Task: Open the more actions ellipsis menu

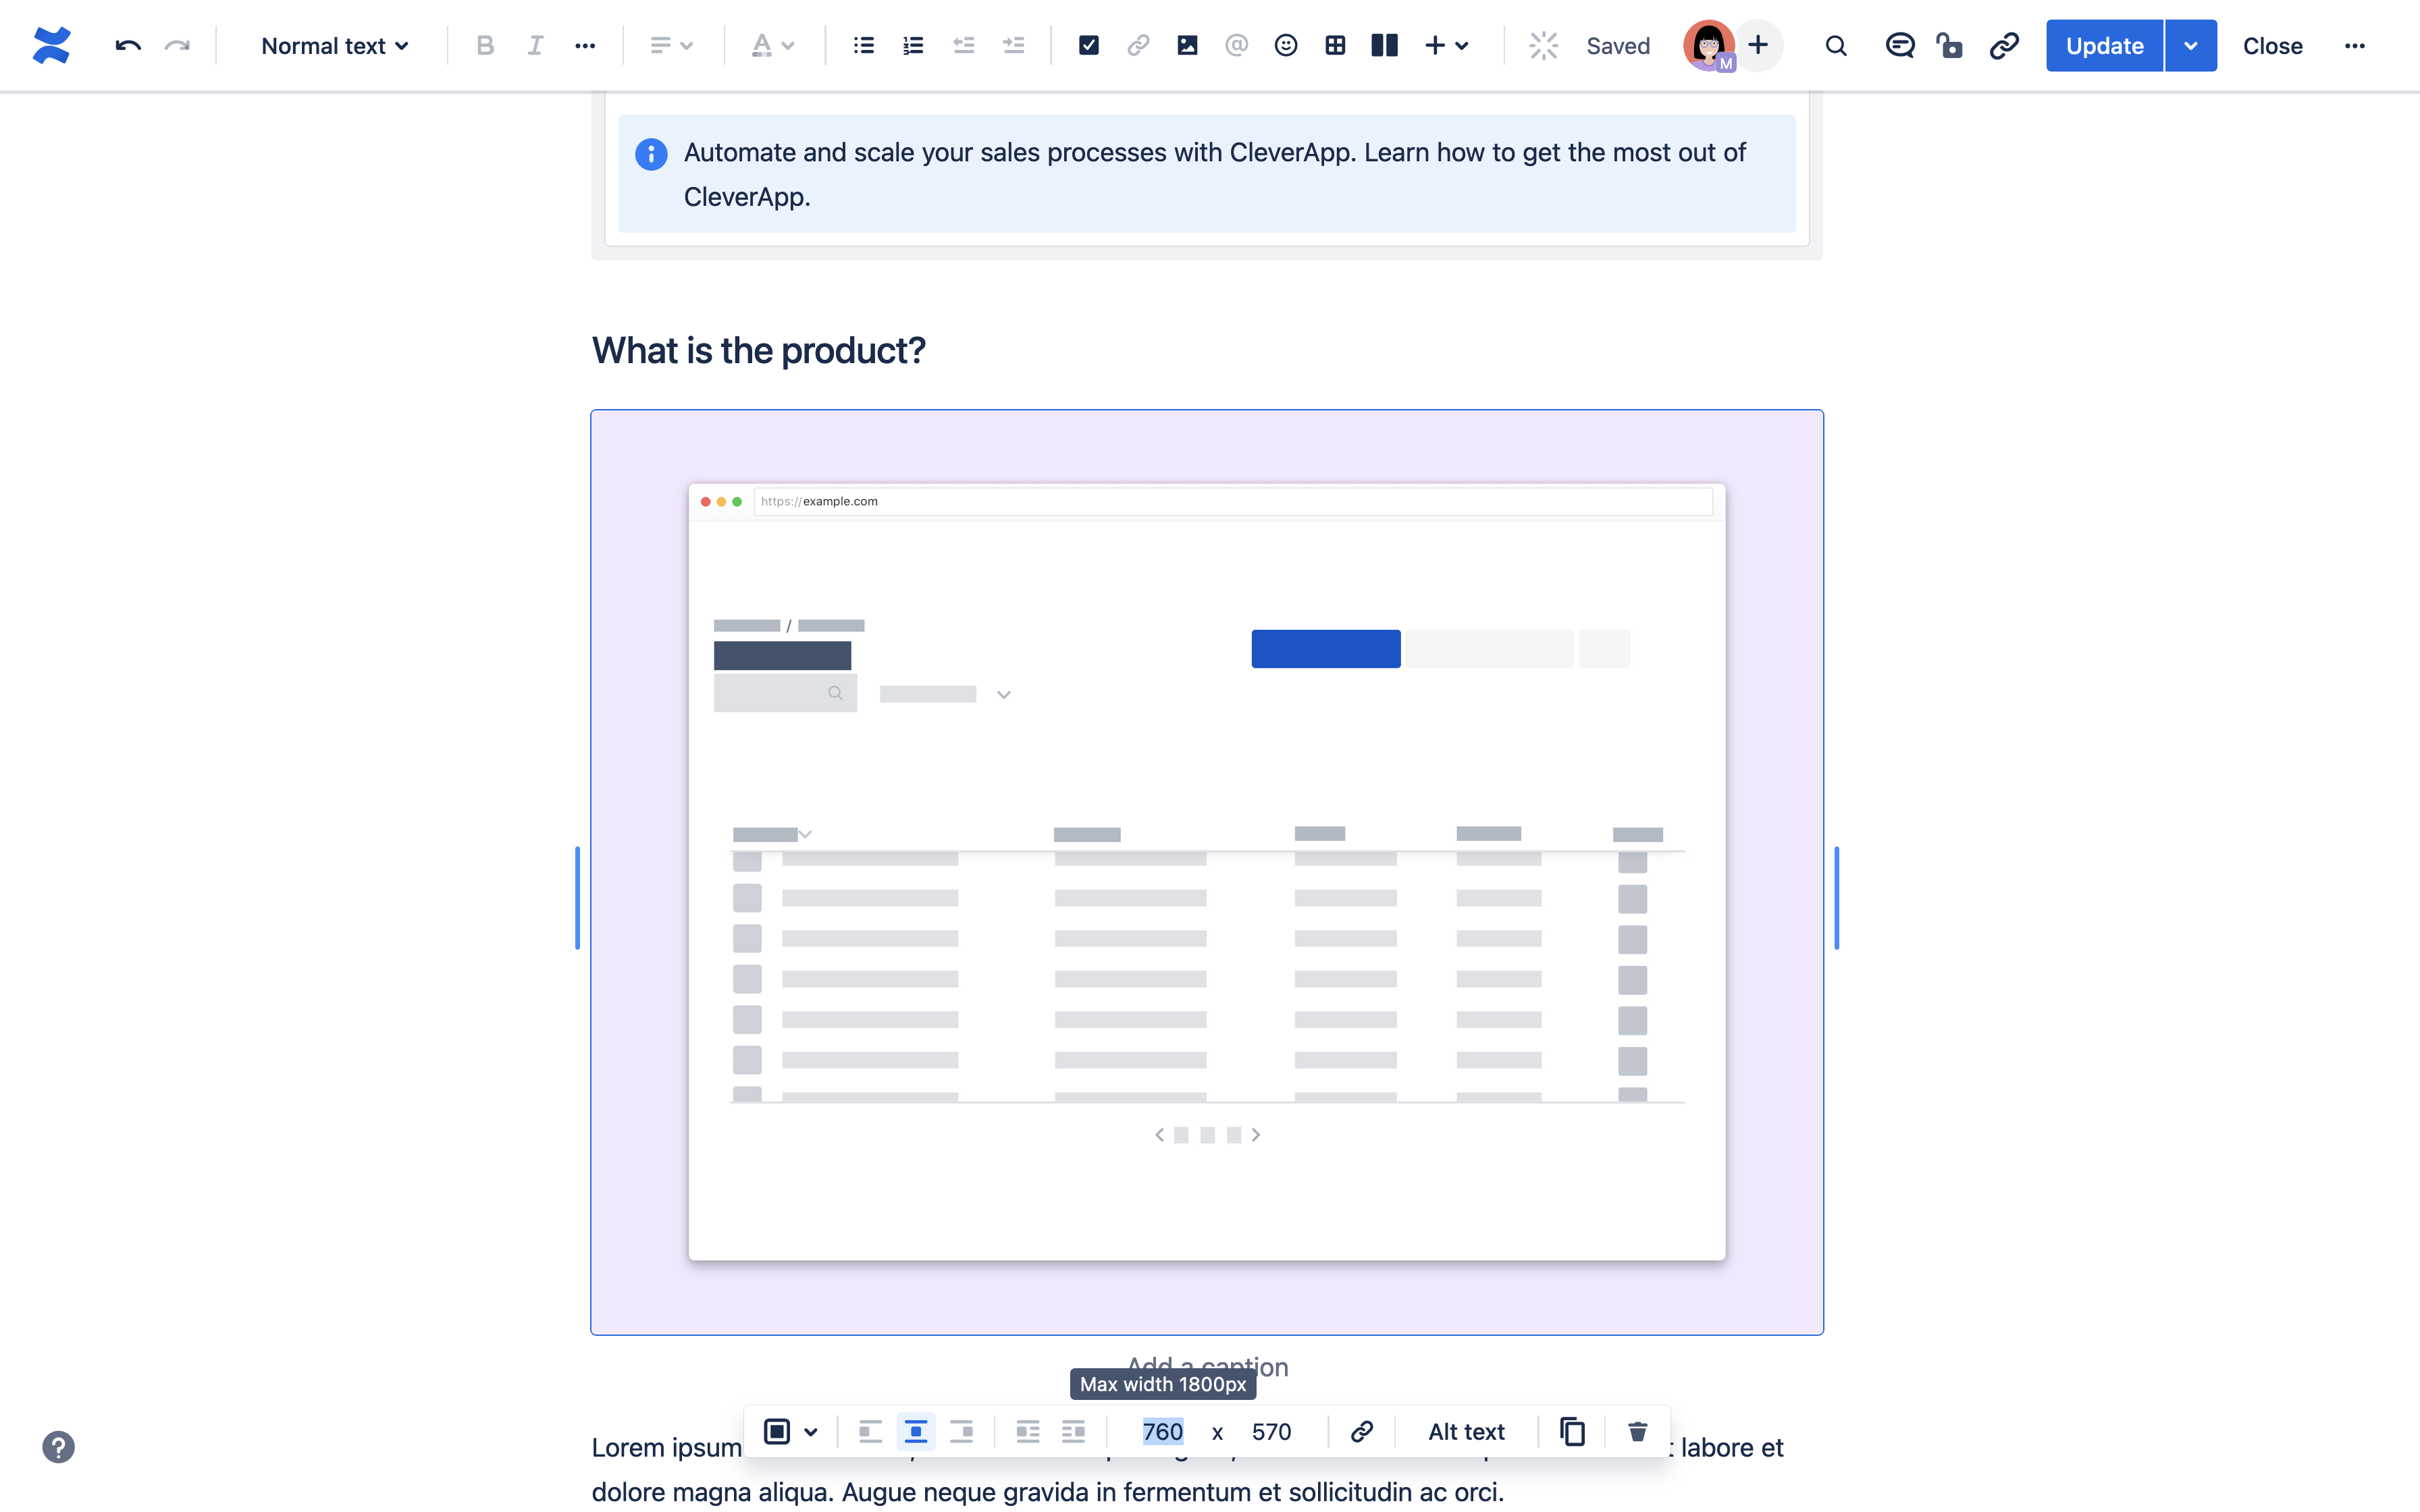Action: coord(2354,45)
